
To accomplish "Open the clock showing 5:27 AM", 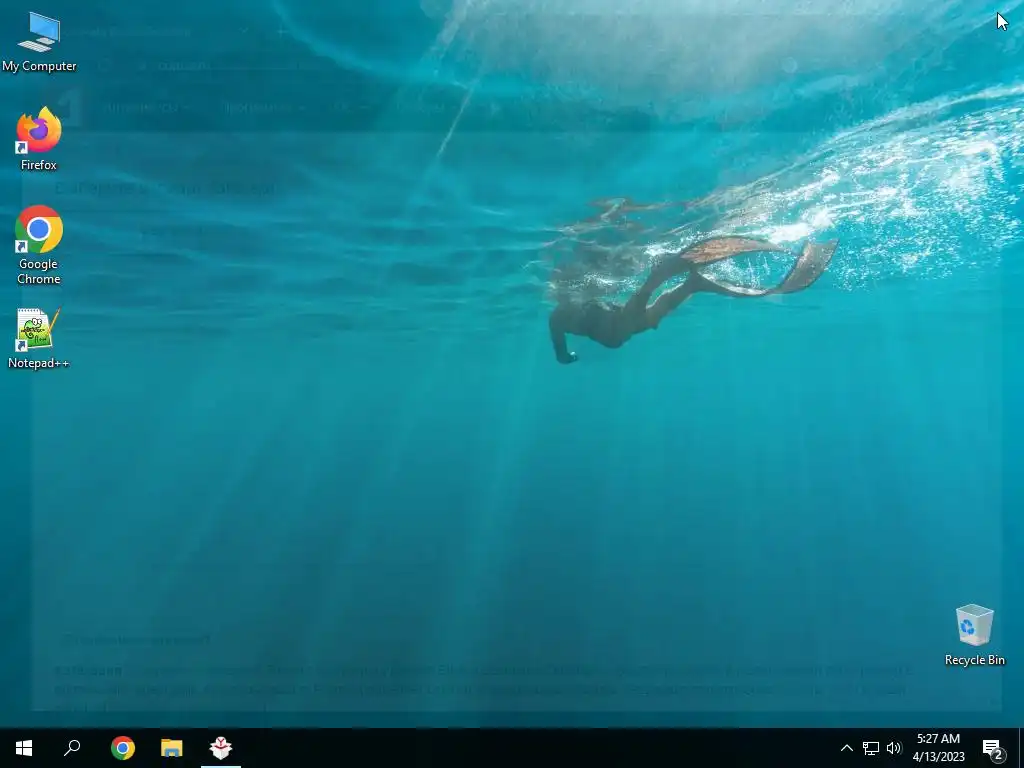I will click(938, 748).
